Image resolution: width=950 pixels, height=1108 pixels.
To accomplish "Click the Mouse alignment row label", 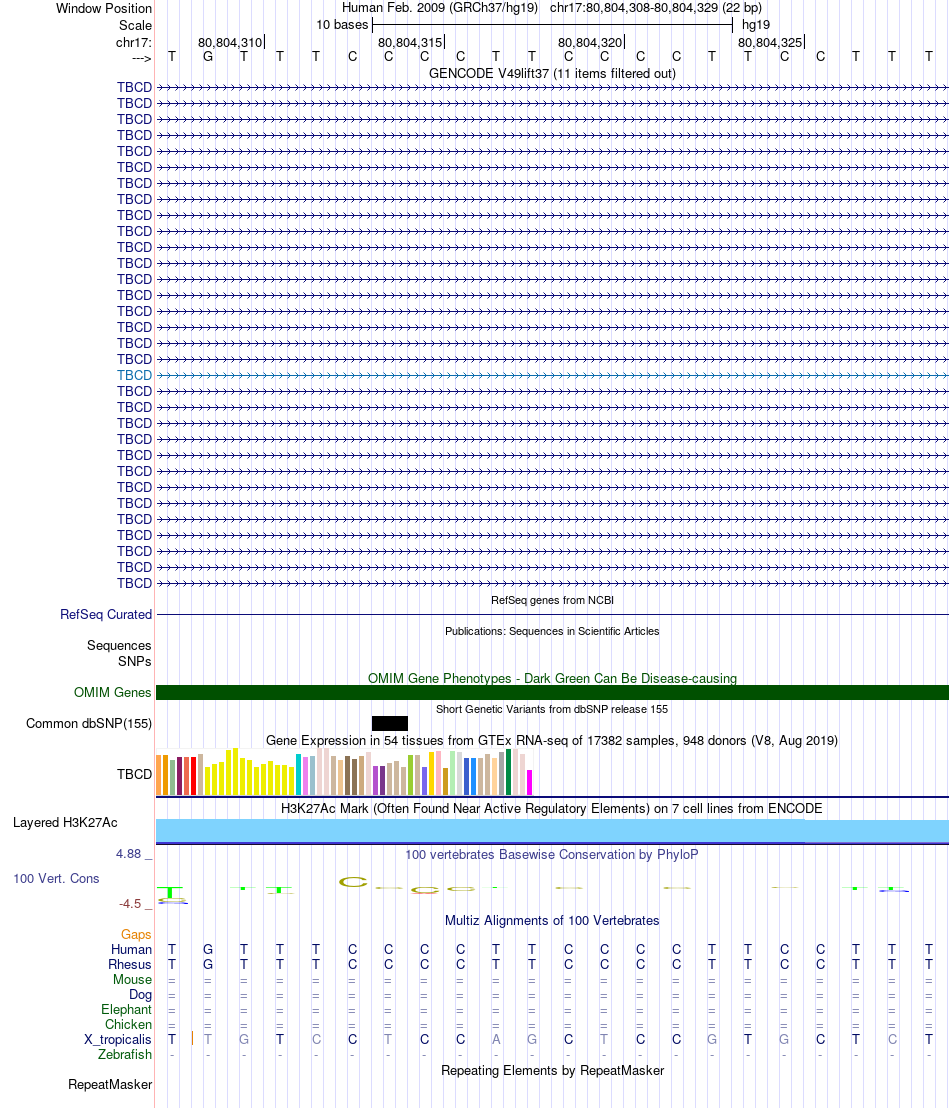I will pyautogui.click(x=133, y=979).
